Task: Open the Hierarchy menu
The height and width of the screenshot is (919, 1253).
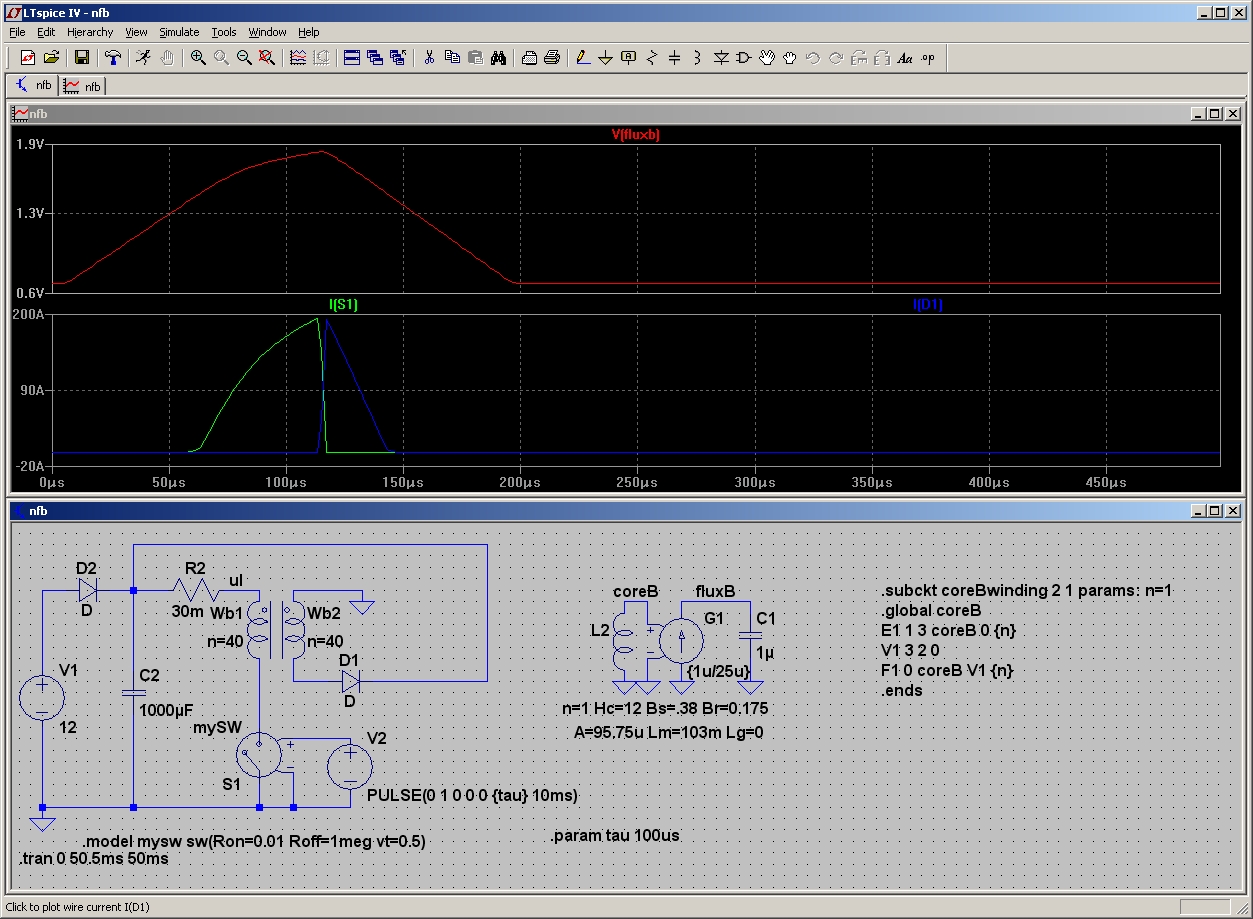Action: (90, 32)
